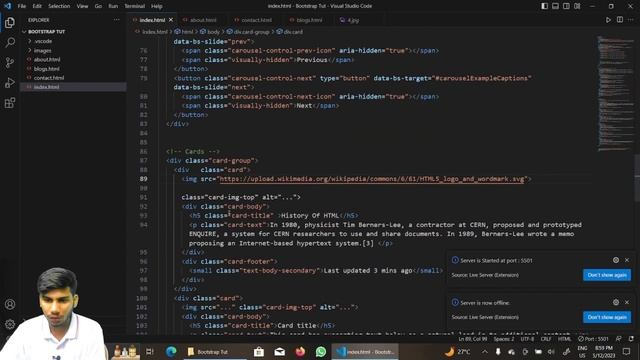Image resolution: width=640 pixels, height=360 pixels.
Task: Open Source Control view
Action: tap(10, 62)
